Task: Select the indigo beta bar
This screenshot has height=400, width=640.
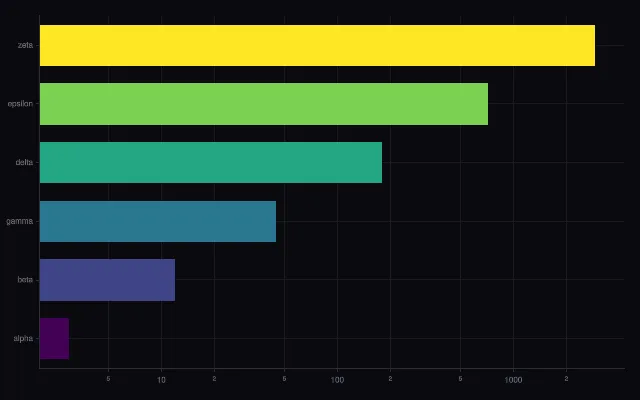Action: 107,280
